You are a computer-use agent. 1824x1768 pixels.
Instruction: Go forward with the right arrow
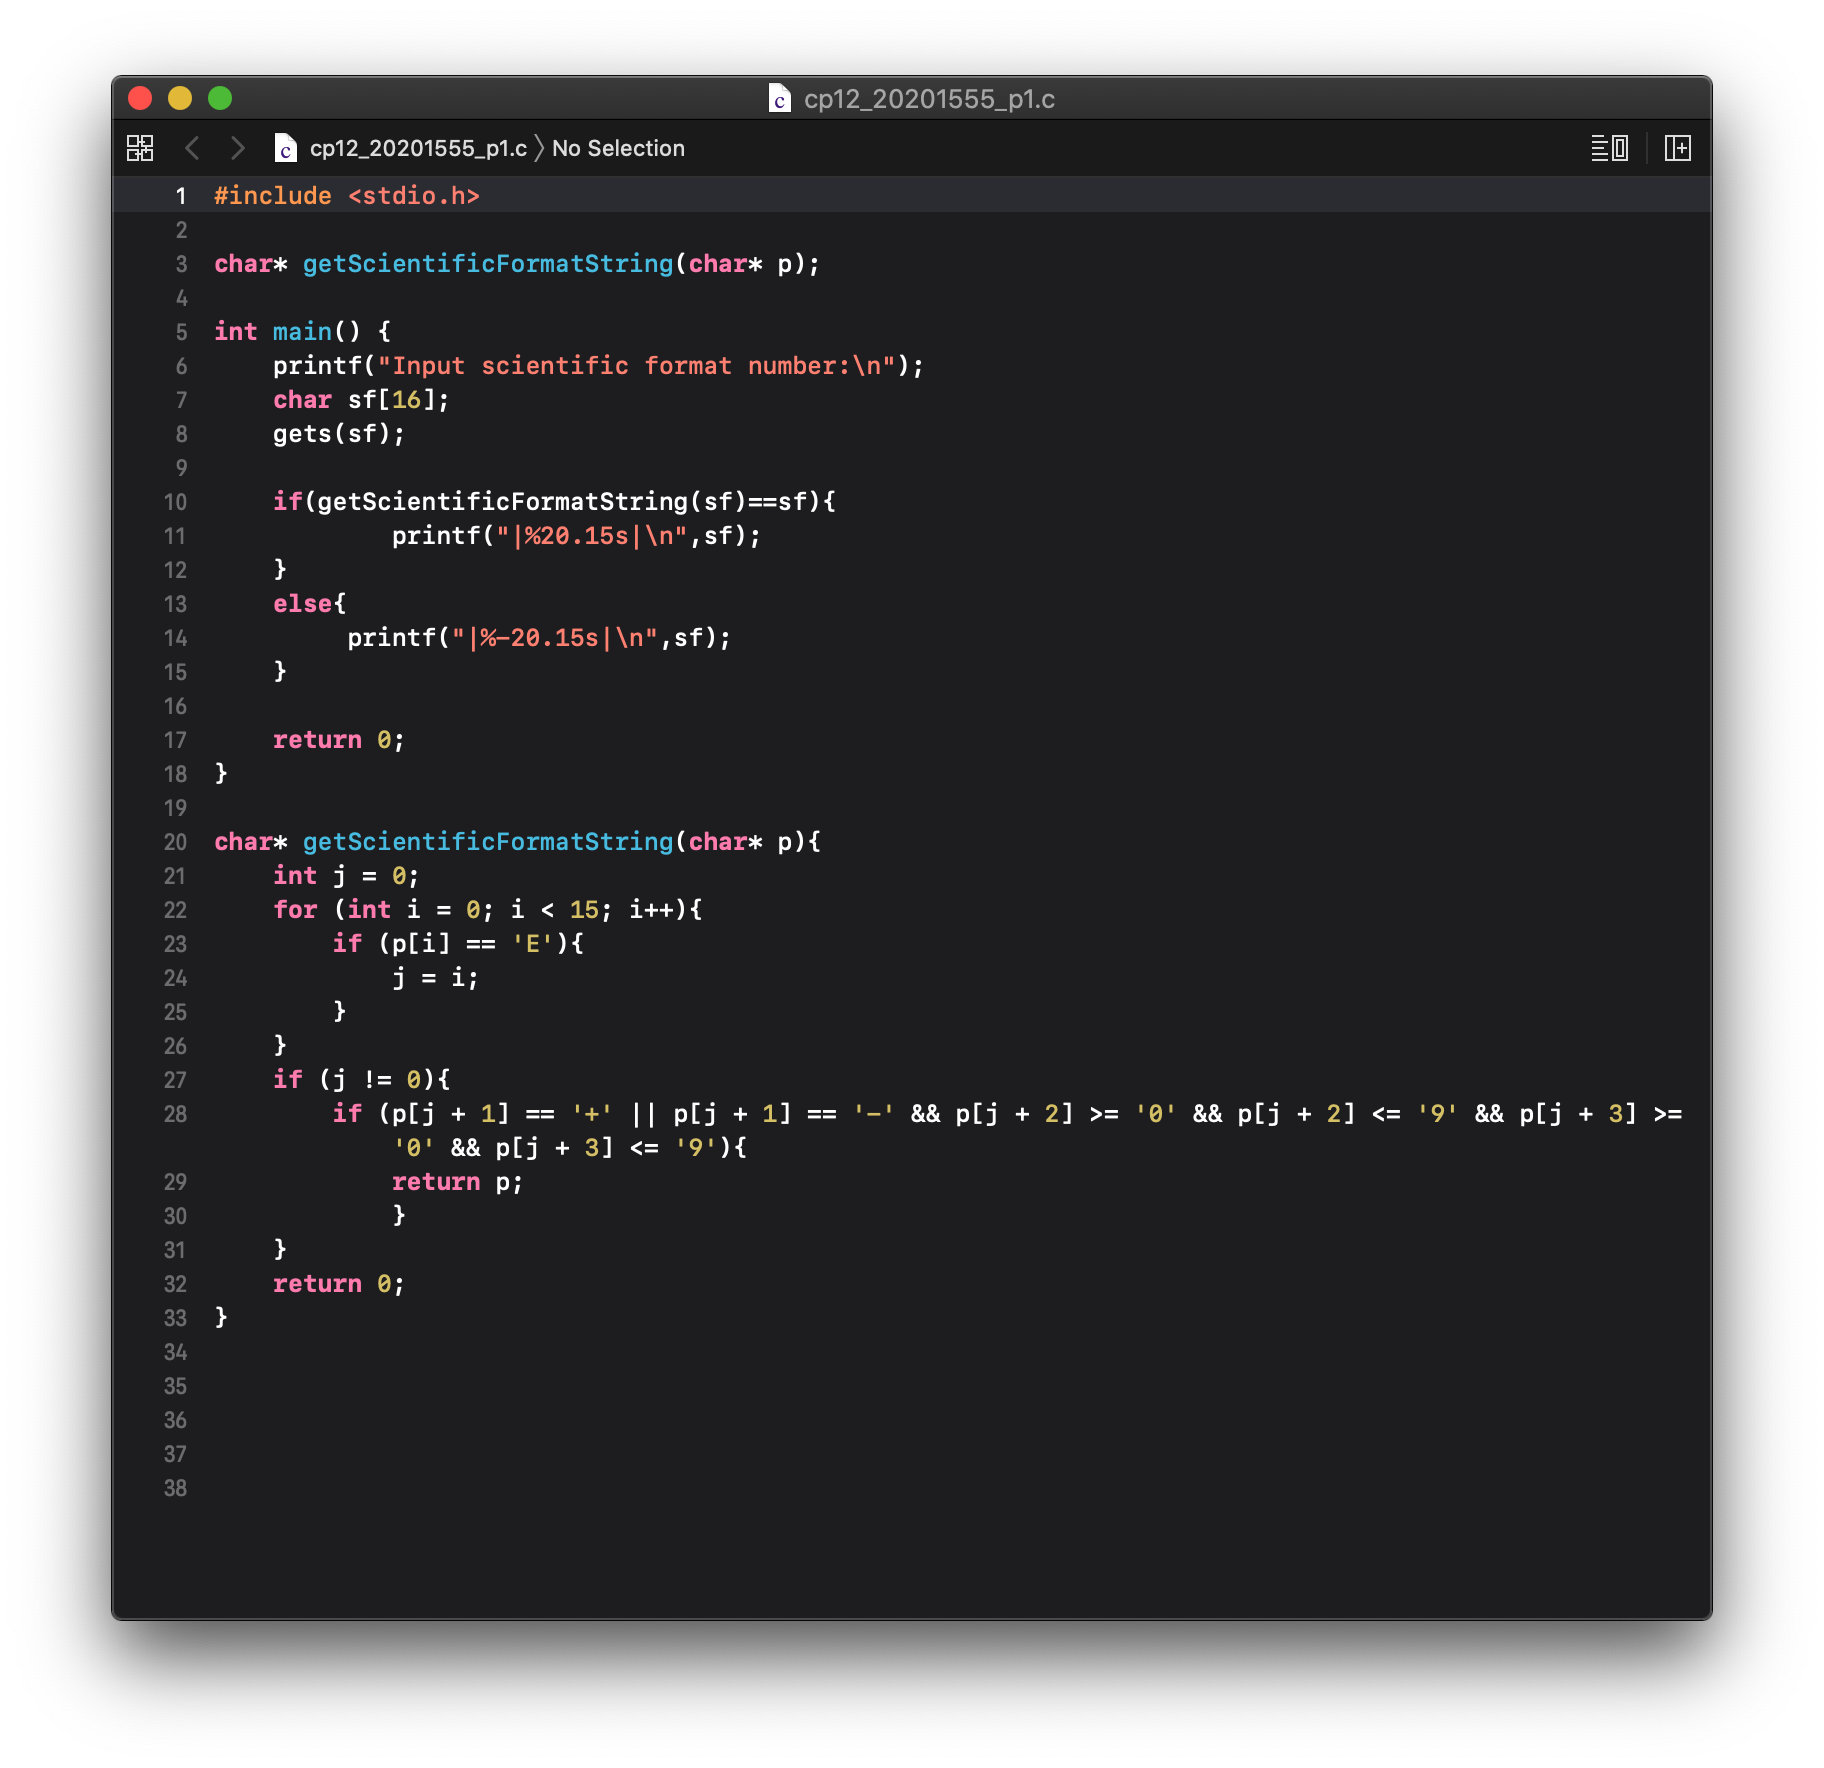click(x=237, y=148)
